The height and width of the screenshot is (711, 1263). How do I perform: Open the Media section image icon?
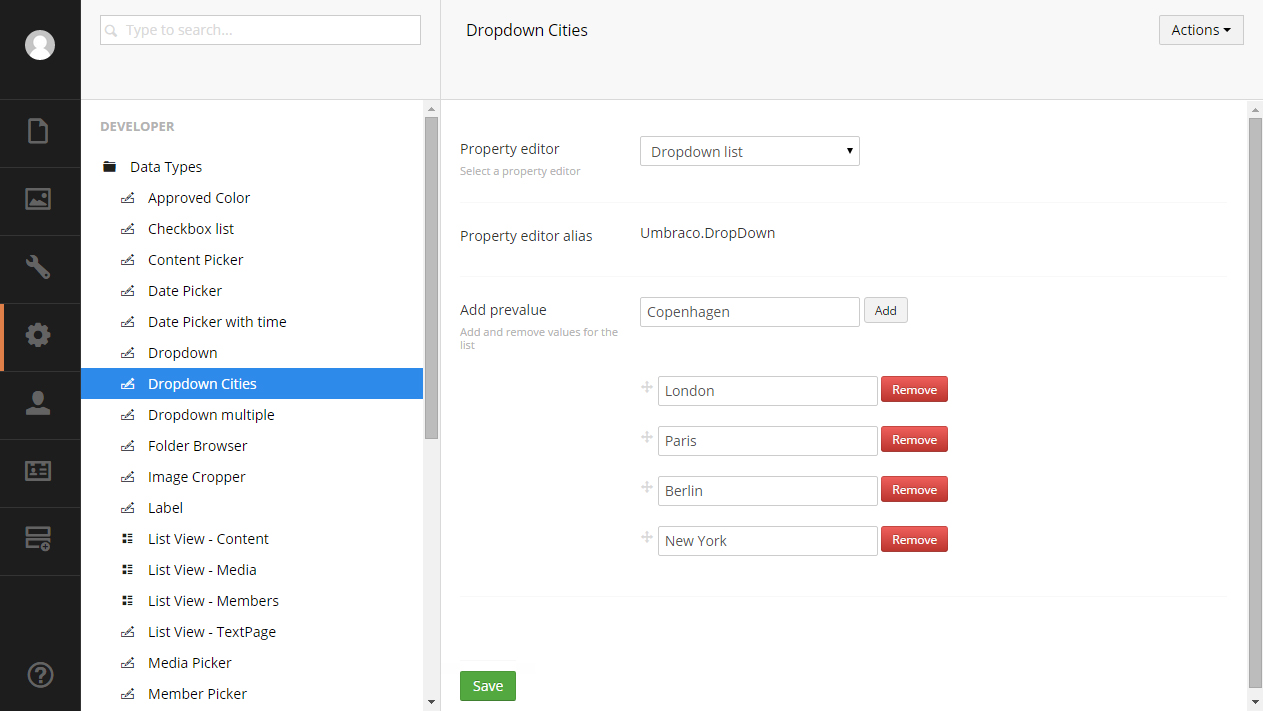[x=38, y=199]
